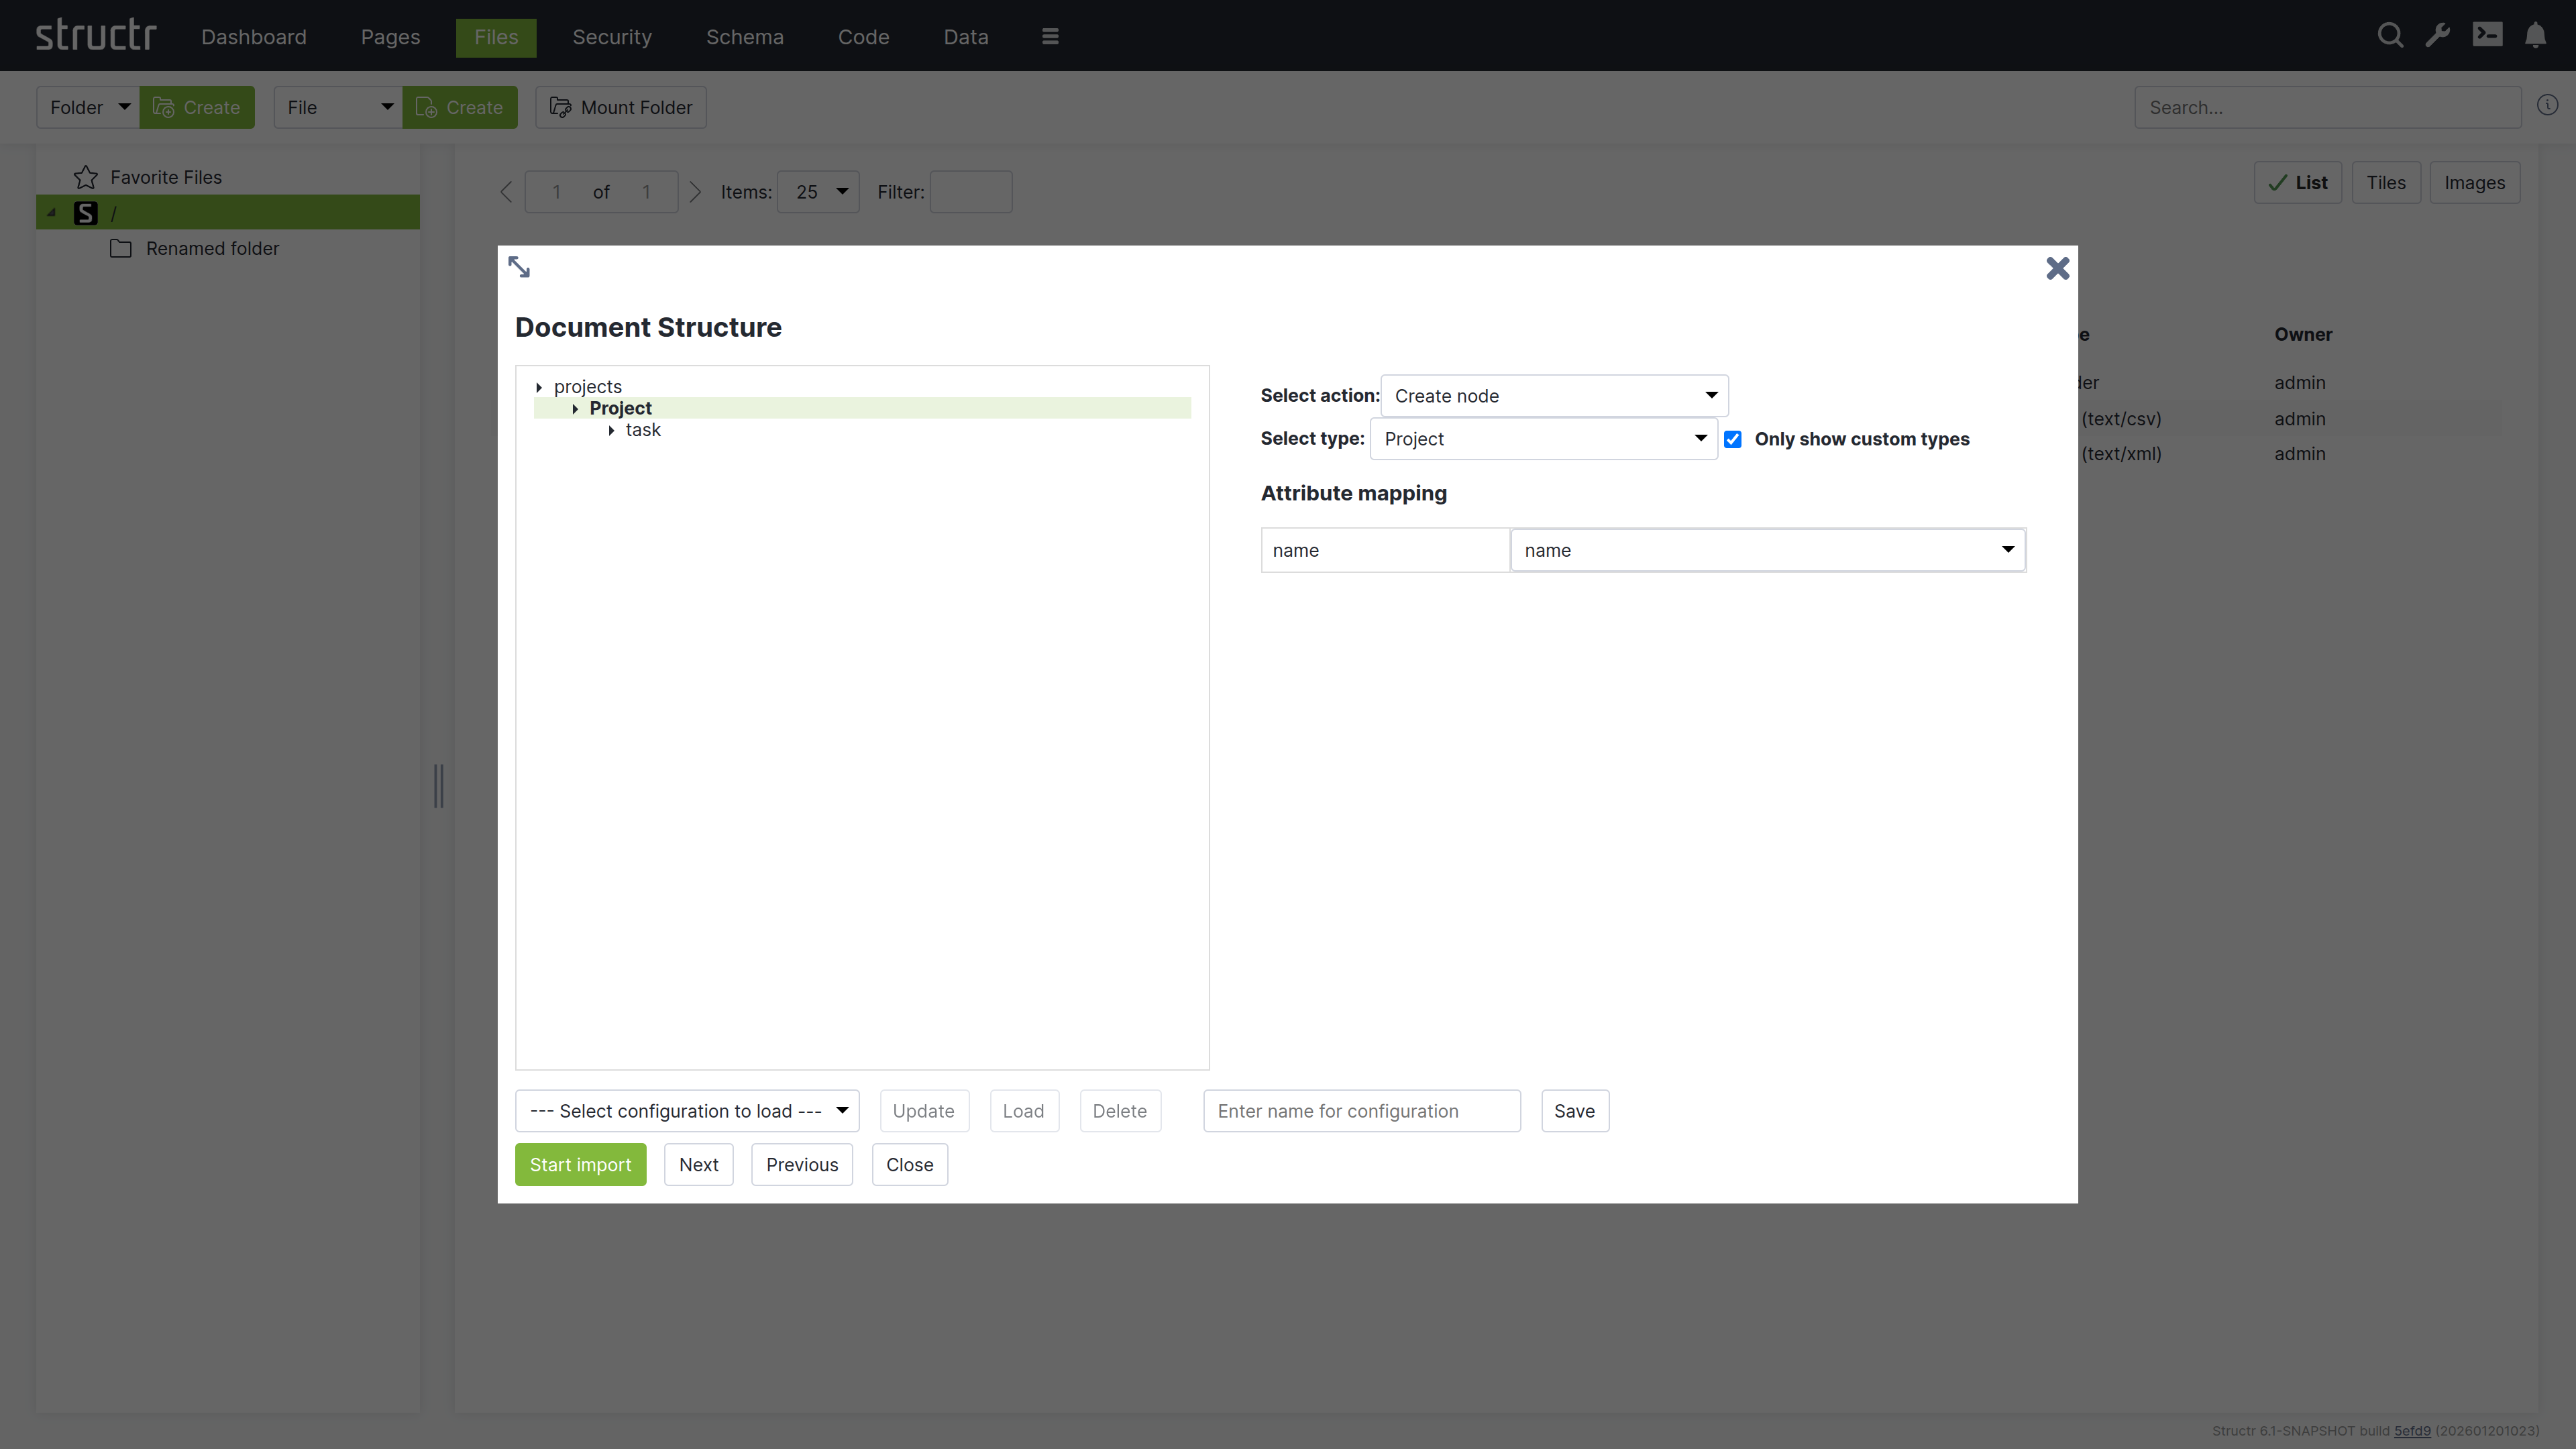Open the global search magnifier icon
2576x1449 pixels.
click(x=2390, y=35)
